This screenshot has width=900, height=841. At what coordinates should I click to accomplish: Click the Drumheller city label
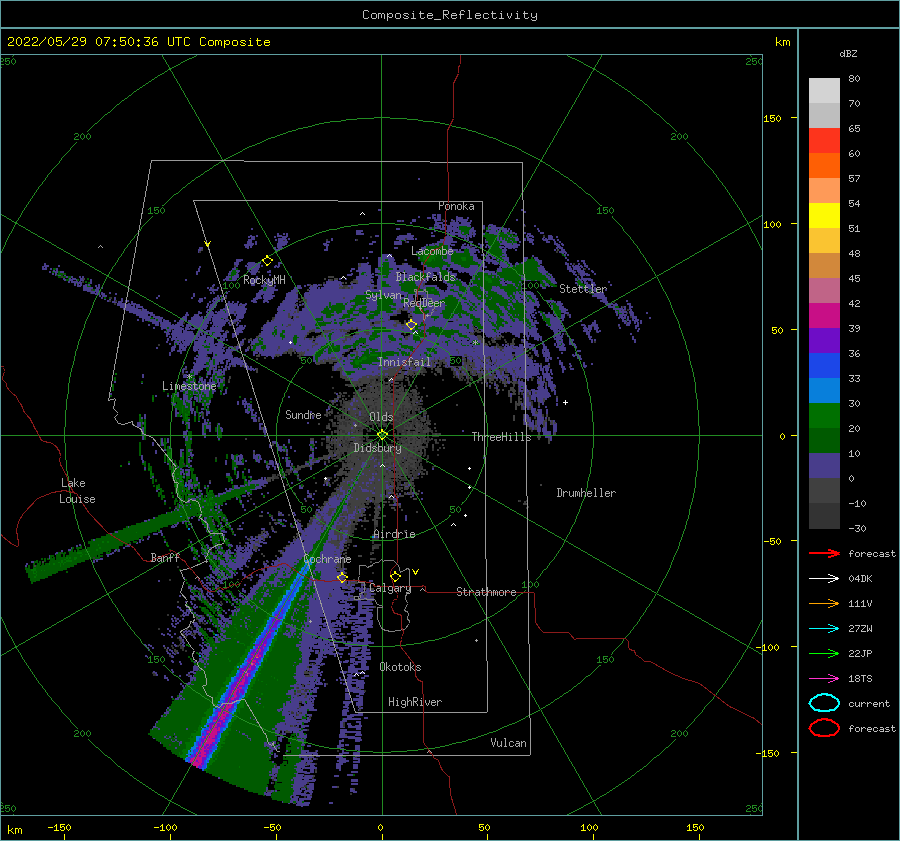click(586, 493)
